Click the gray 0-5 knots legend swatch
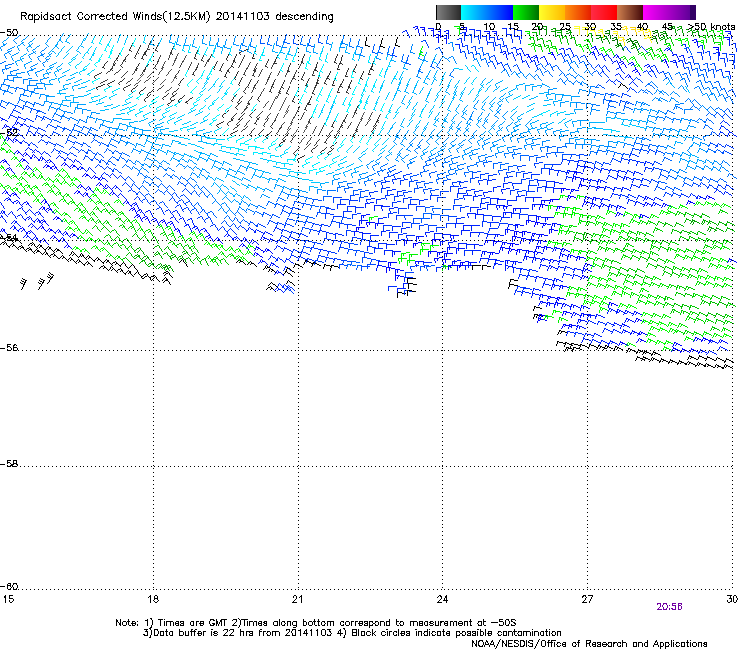 tap(448, 12)
